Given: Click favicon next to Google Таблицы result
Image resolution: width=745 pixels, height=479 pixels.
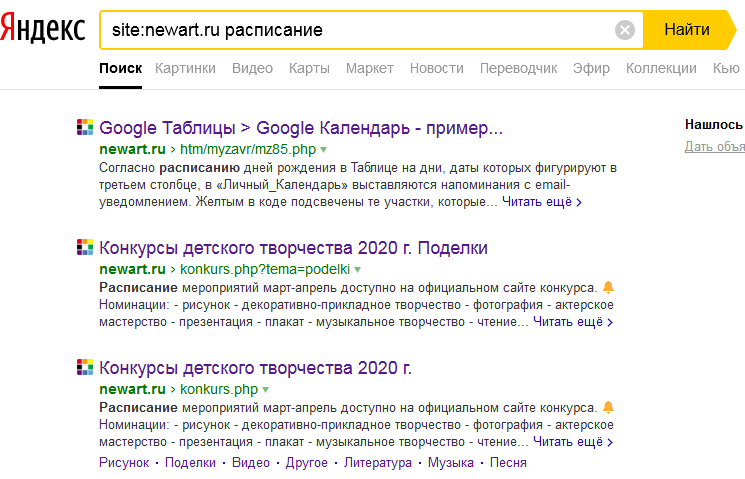Looking at the screenshot, I should click(85, 127).
